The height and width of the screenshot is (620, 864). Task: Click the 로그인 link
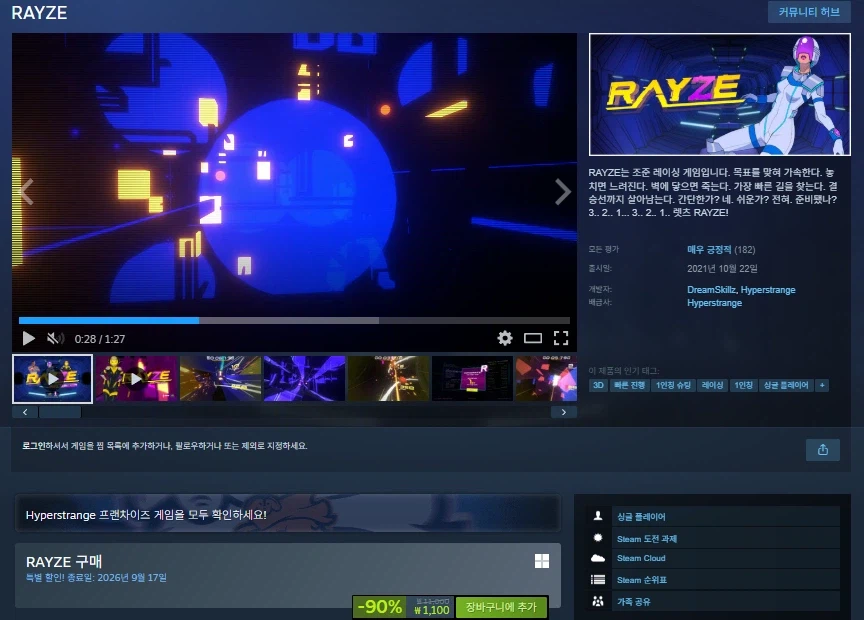pos(34,445)
